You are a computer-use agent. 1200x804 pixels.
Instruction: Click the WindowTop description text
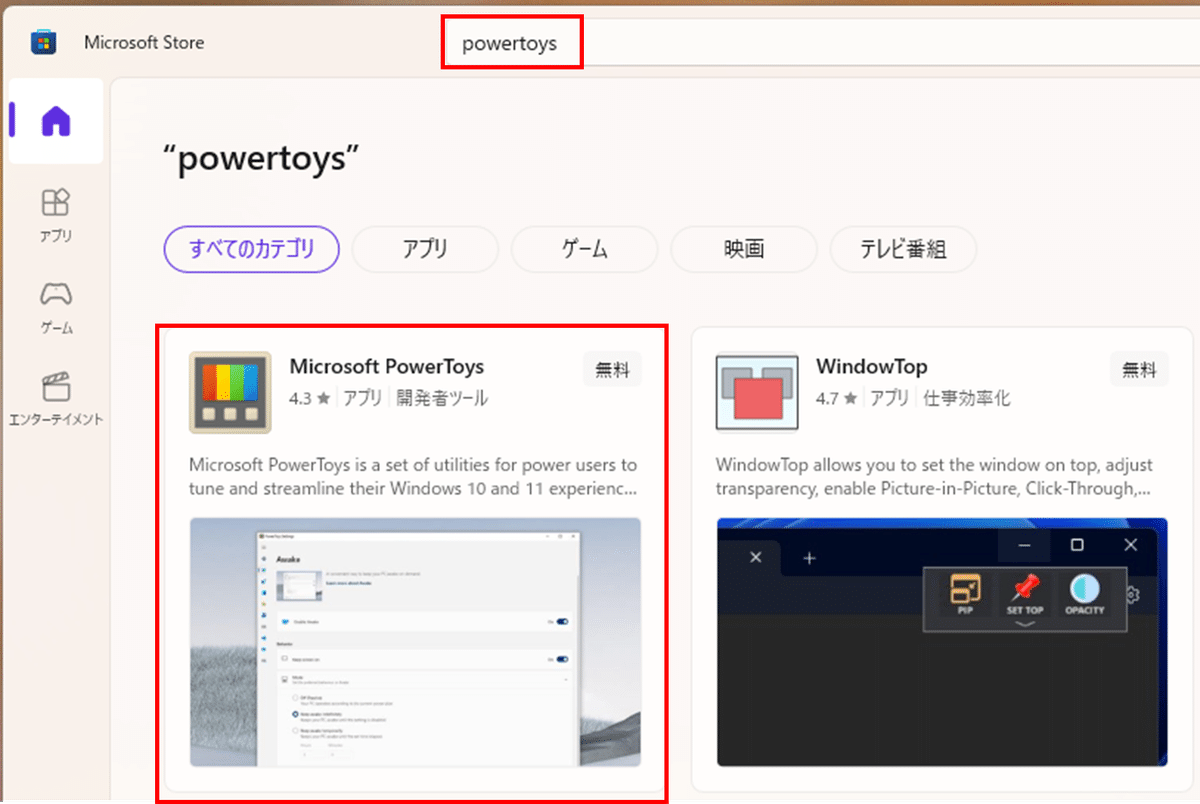(935, 477)
